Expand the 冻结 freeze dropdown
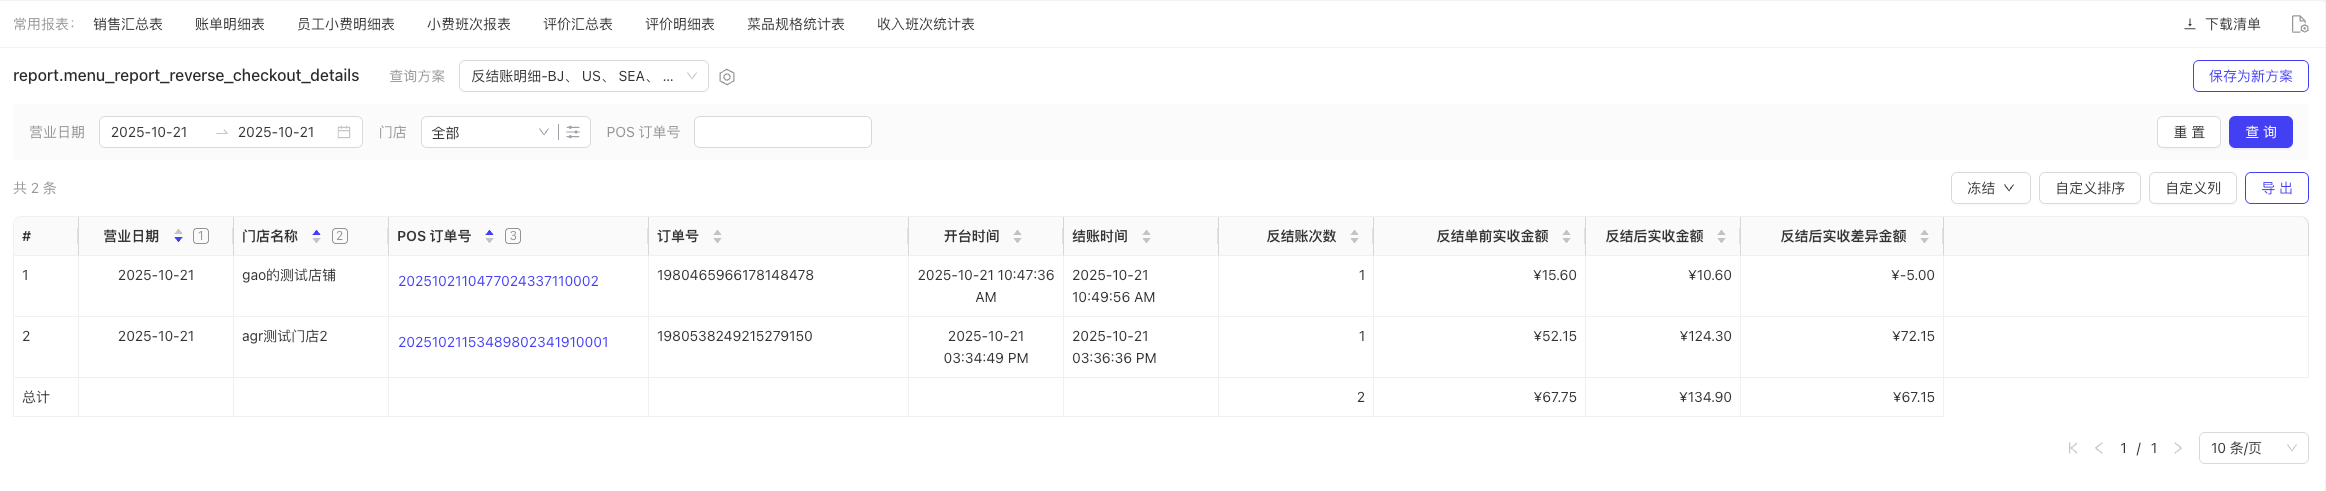2326x491 pixels. click(x=1990, y=188)
